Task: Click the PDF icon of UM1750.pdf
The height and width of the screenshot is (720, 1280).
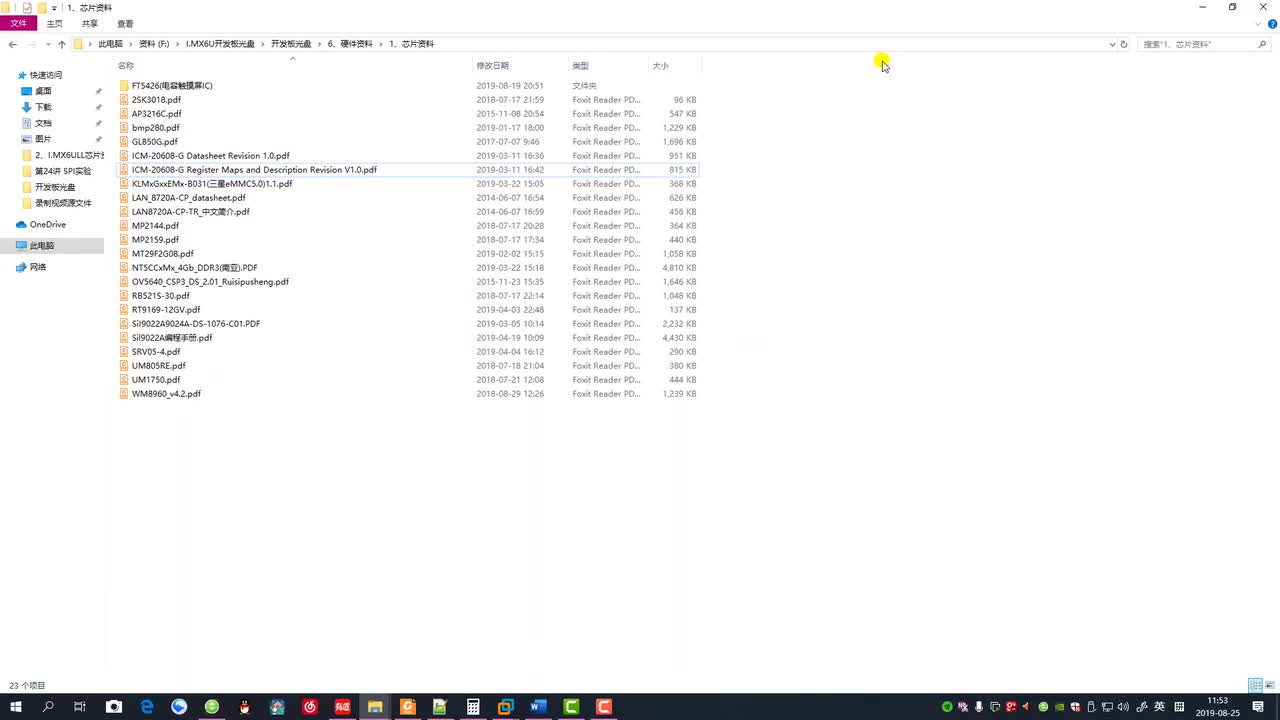Action: 124,380
